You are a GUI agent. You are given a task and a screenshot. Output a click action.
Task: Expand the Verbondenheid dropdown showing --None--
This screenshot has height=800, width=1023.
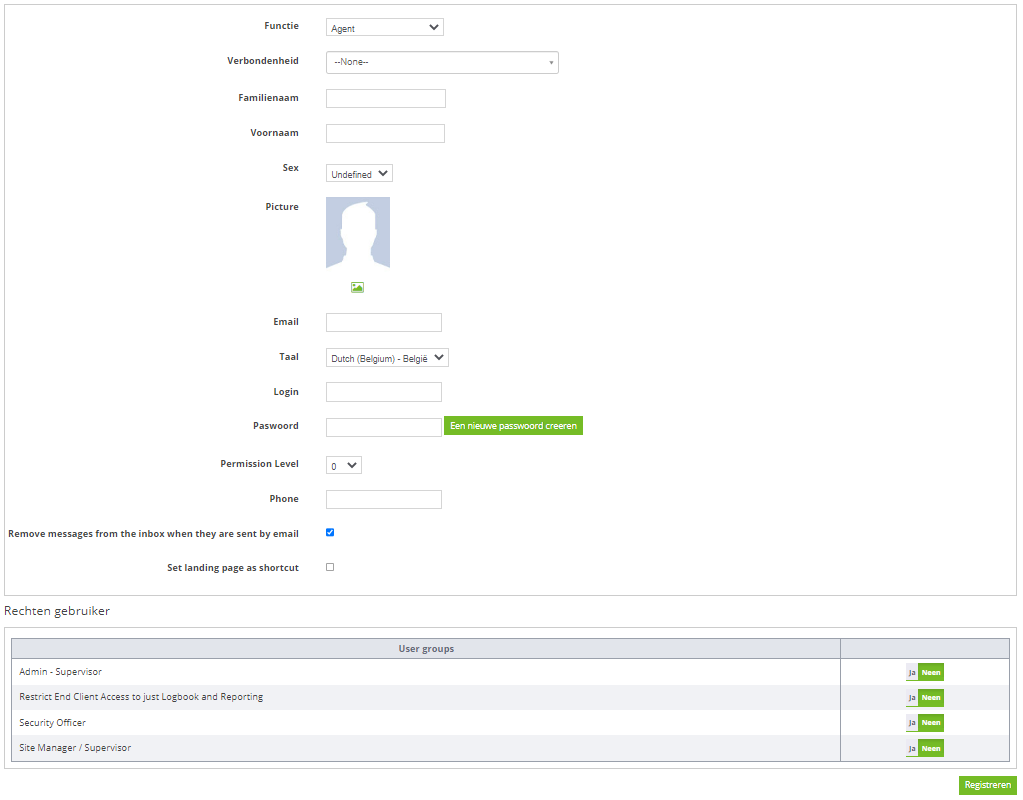[x=442, y=62]
